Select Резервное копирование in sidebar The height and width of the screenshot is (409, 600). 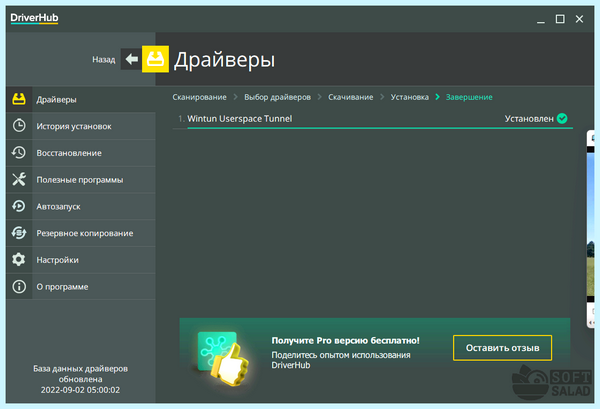pyautogui.click(x=81, y=233)
